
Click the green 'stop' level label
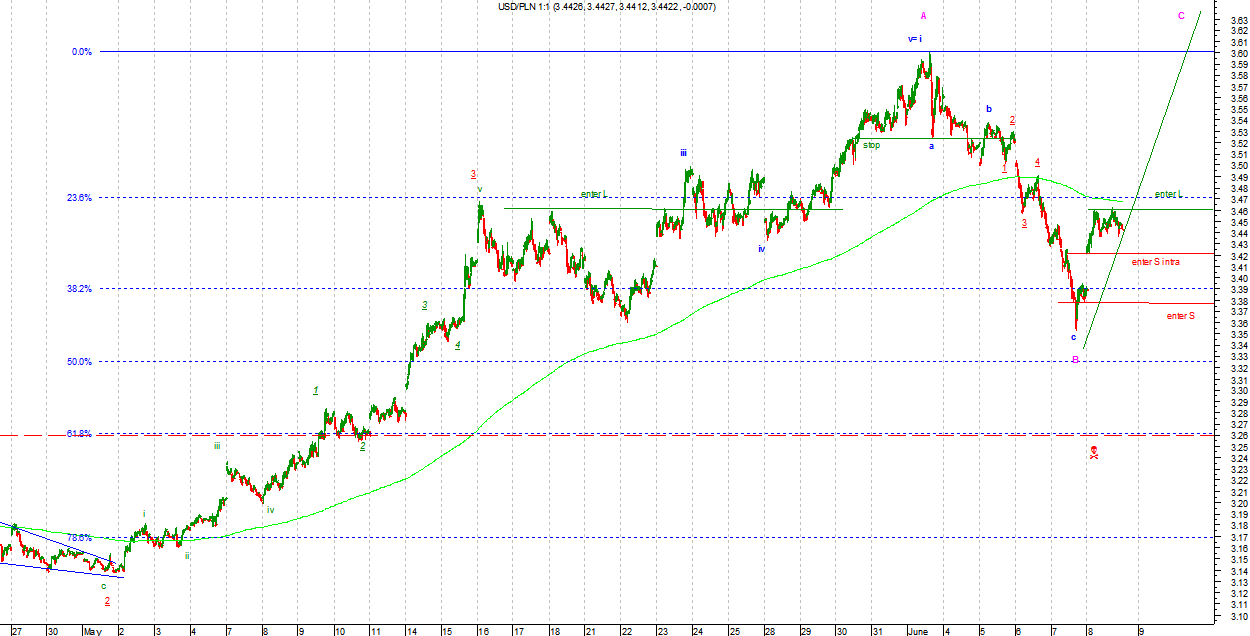[x=872, y=145]
